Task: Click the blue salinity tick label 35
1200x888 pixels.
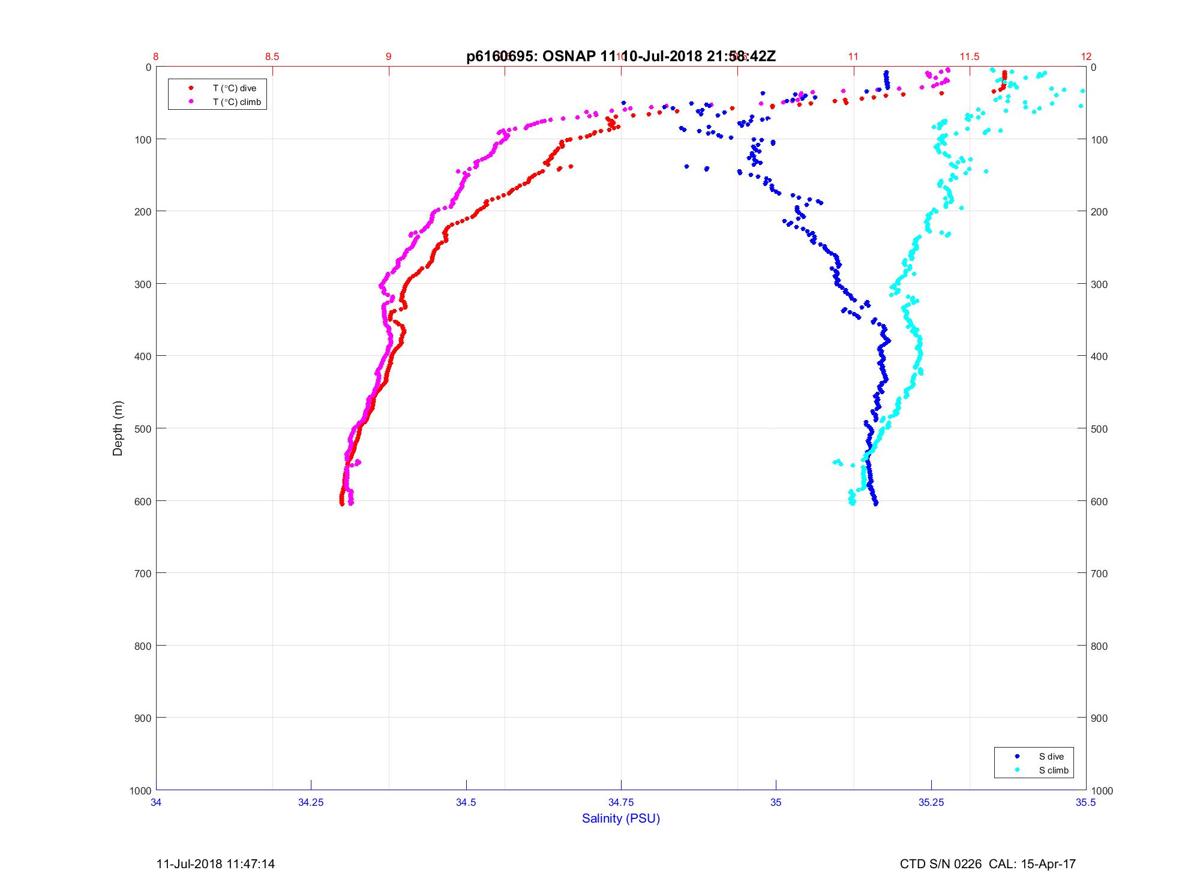Action: 776,802
